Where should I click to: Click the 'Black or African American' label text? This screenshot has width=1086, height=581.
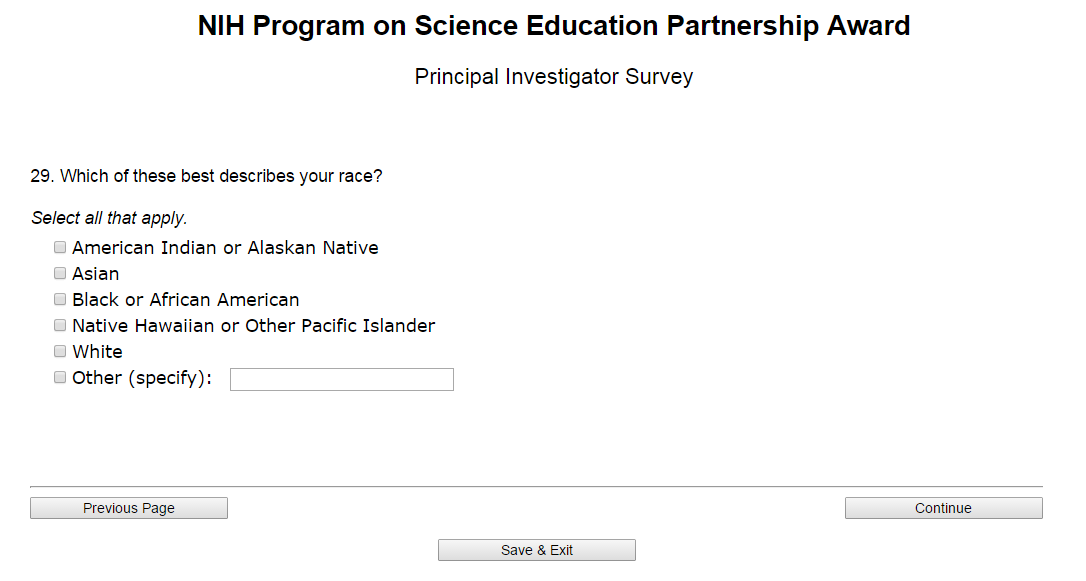[186, 300]
